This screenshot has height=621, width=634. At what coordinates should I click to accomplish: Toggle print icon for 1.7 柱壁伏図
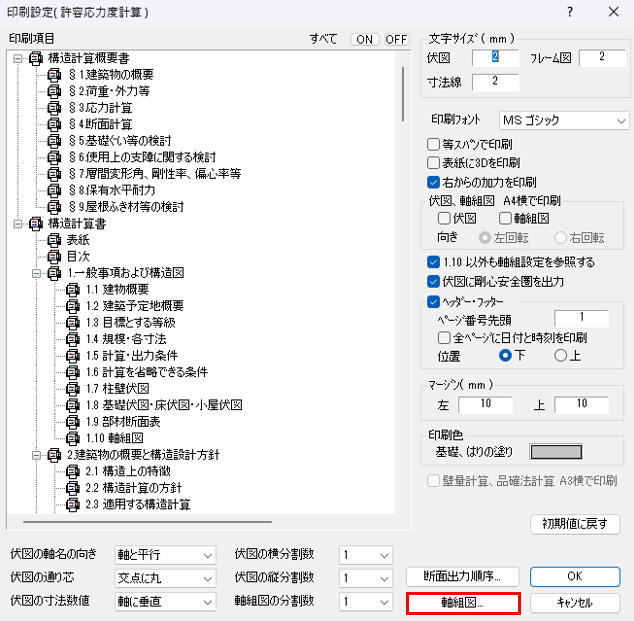[x=73, y=389]
